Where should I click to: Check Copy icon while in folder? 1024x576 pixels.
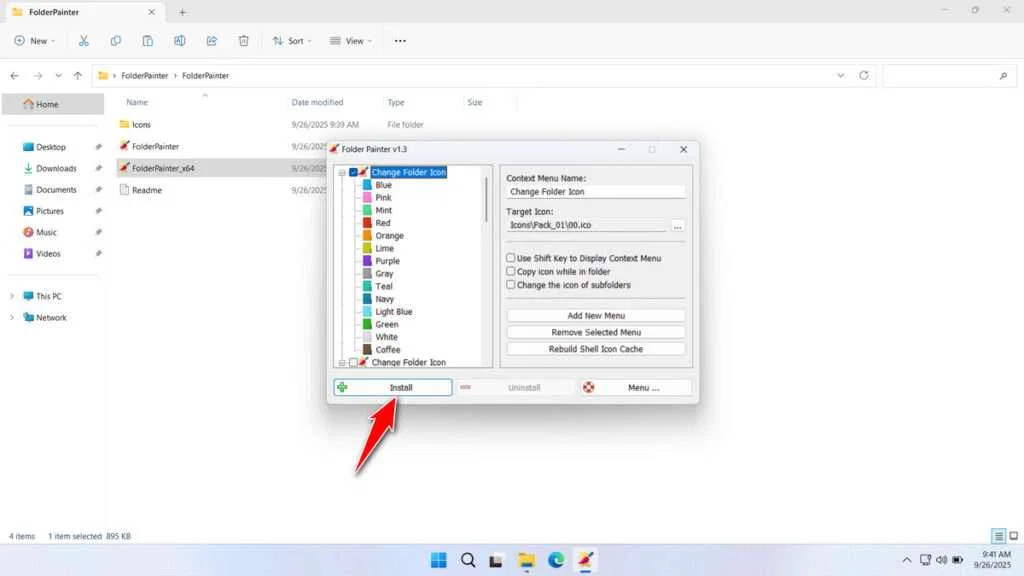(x=511, y=271)
